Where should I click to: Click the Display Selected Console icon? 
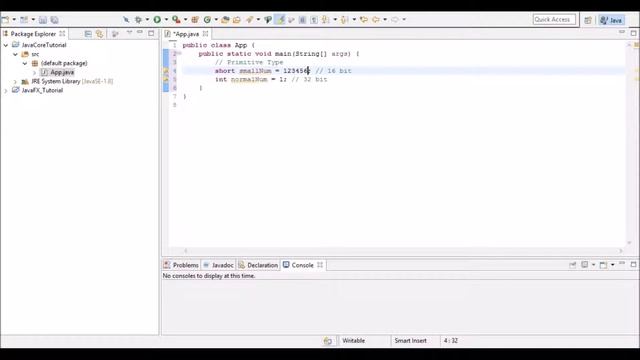point(585,265)
